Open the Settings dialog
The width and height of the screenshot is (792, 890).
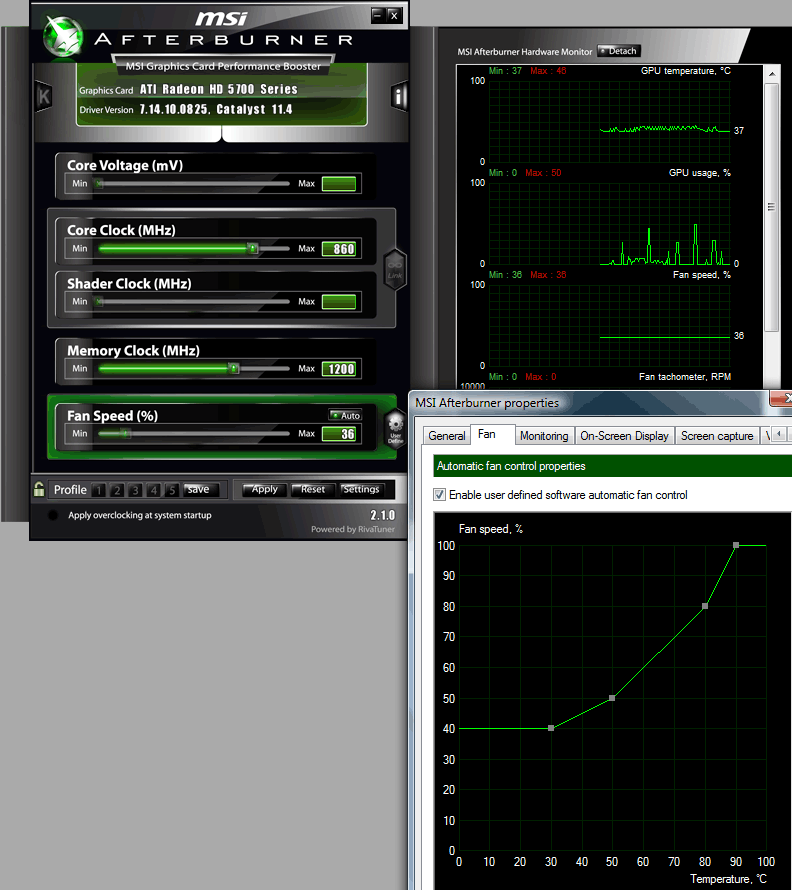361,489
